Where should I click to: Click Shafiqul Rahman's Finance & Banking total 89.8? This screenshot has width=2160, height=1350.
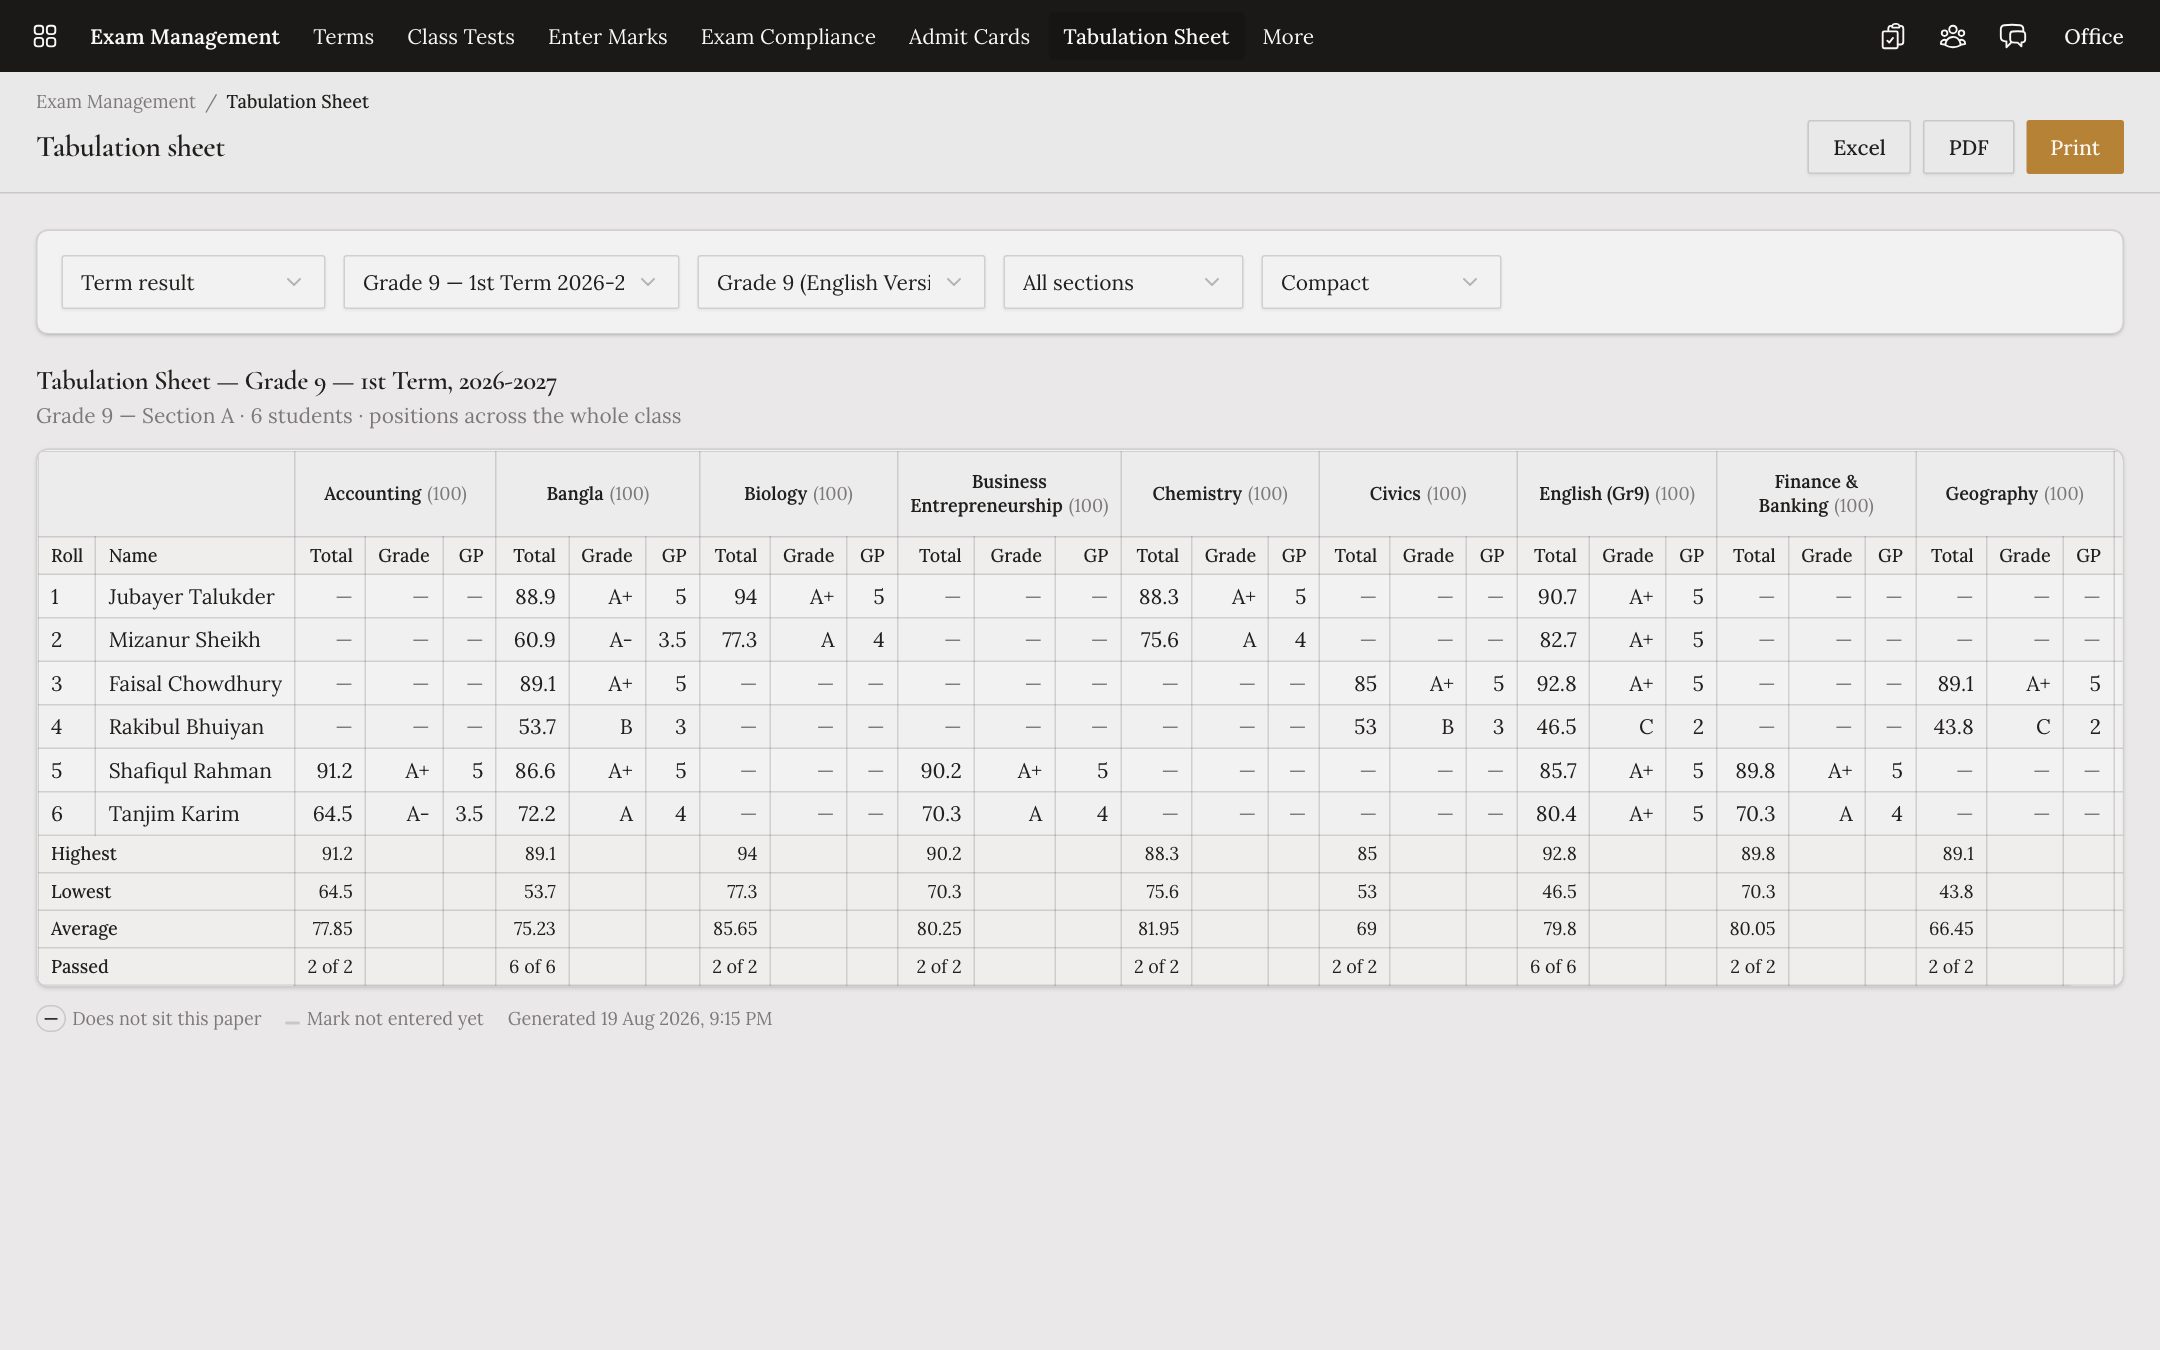click(x=1755, y=770)
